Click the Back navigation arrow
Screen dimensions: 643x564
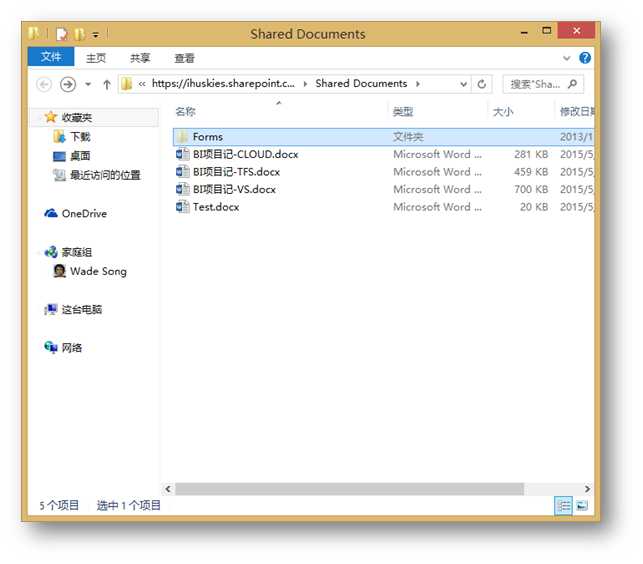pos(44,84)
